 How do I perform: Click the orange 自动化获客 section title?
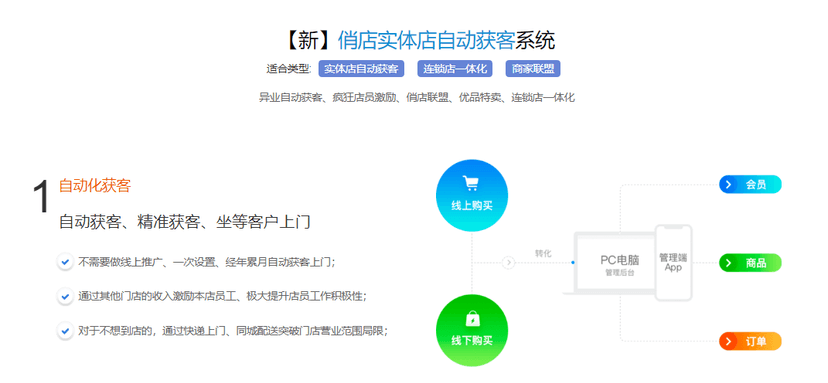(x=95, y=185)
